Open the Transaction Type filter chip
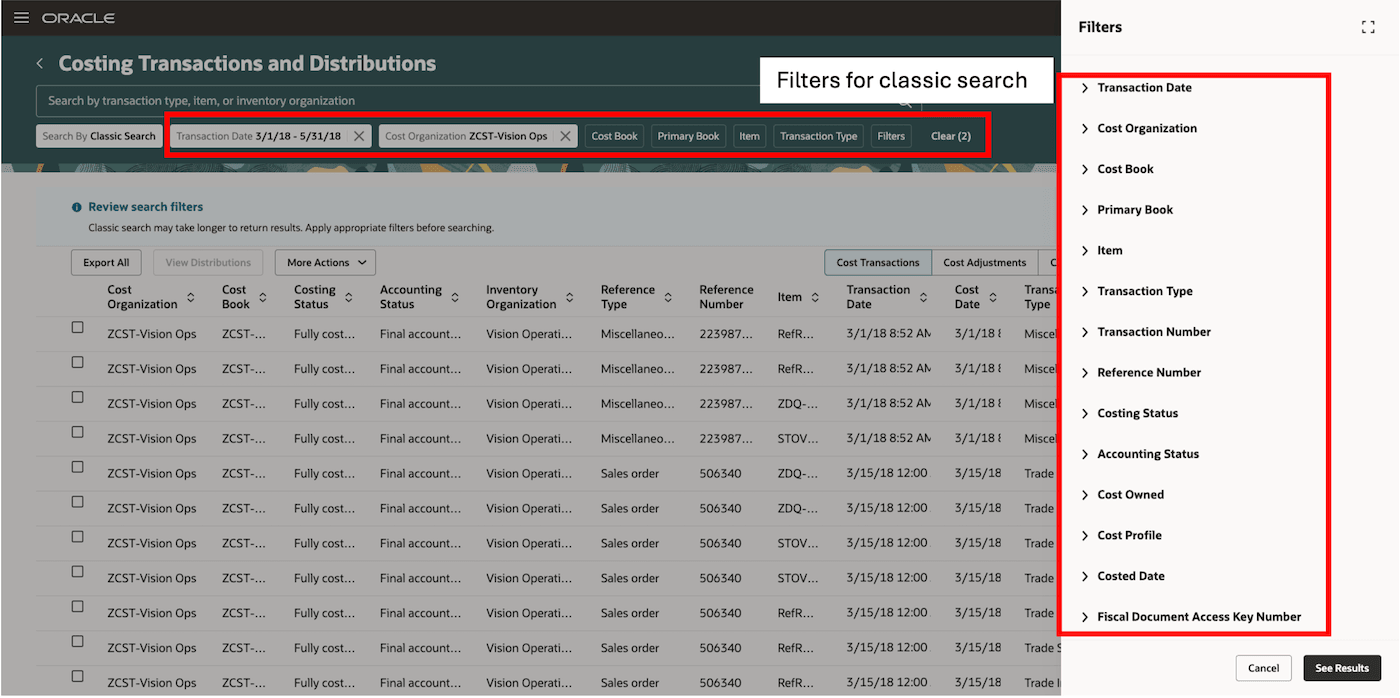The height and width of the screenshot is (698, 1400). pyautogui.click(x=819, y=136)
